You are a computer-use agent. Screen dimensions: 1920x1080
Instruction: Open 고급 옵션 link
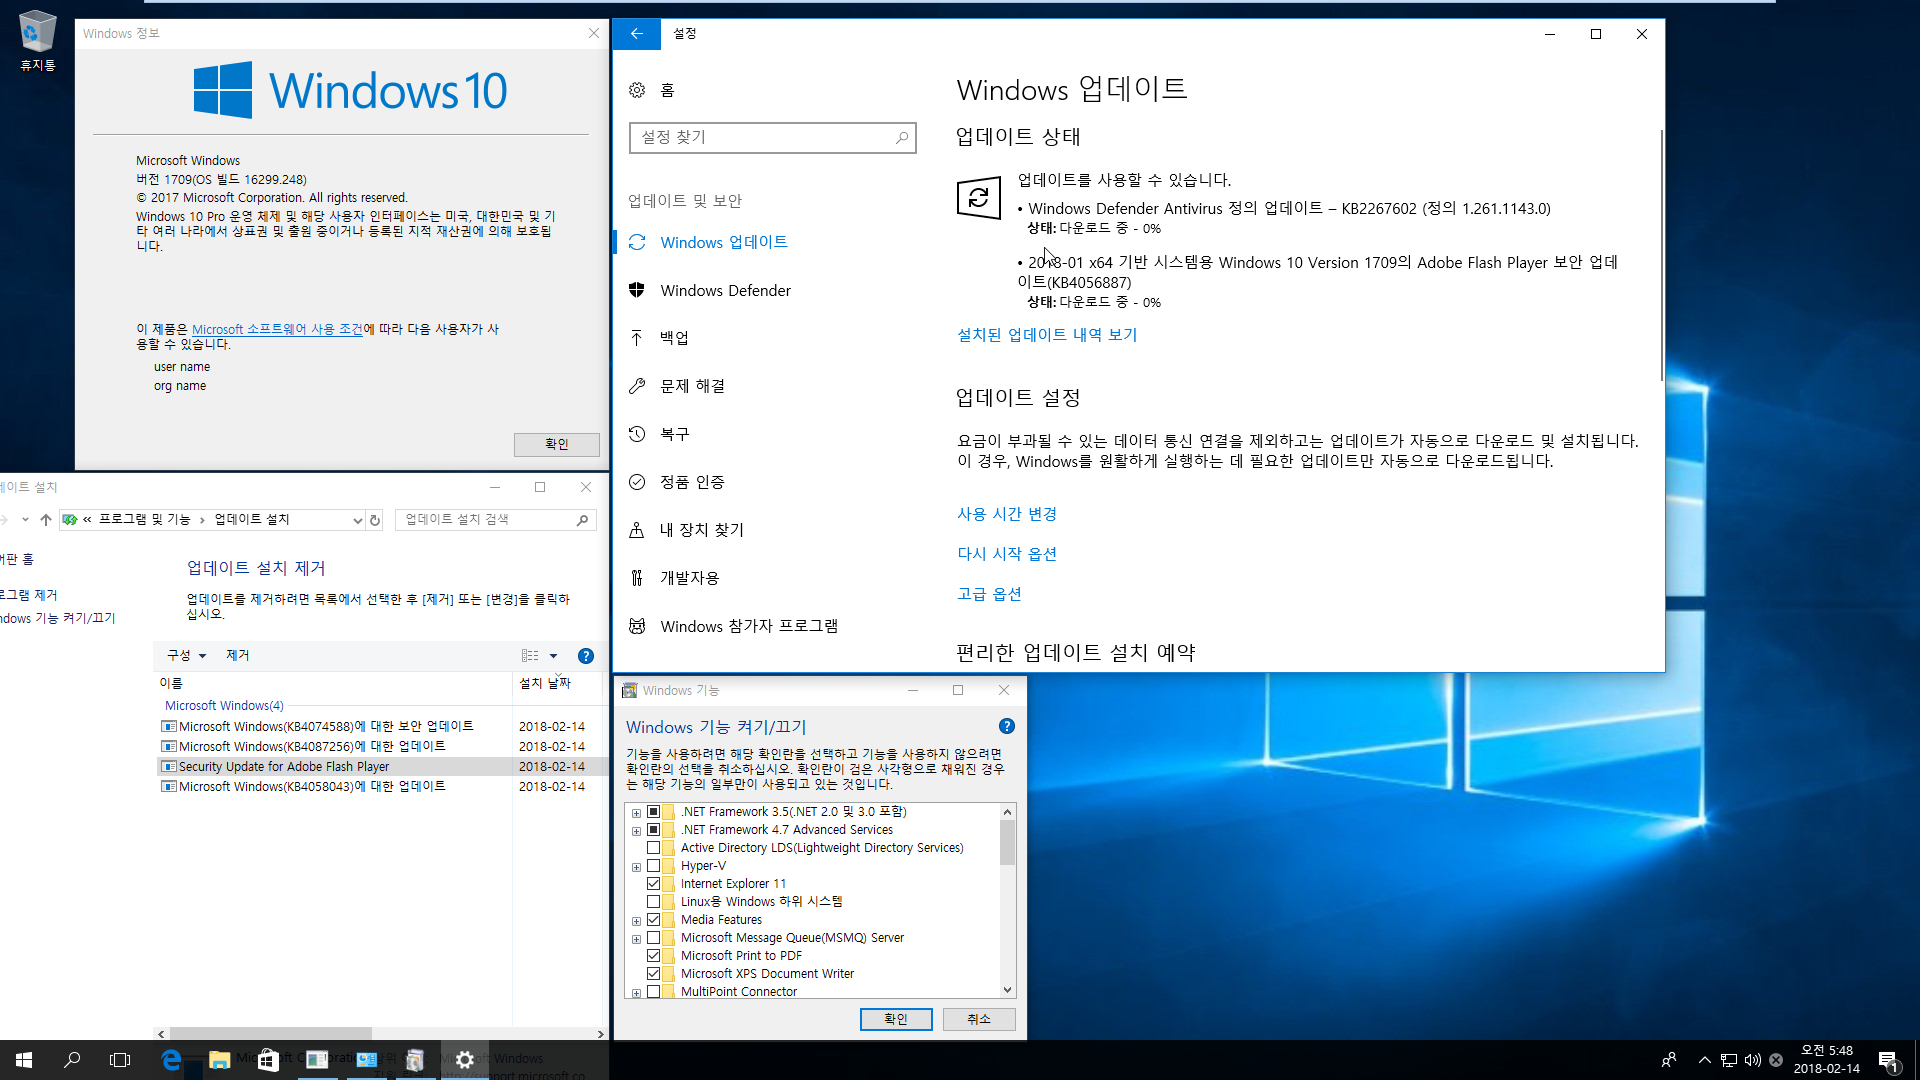[989, 594]
